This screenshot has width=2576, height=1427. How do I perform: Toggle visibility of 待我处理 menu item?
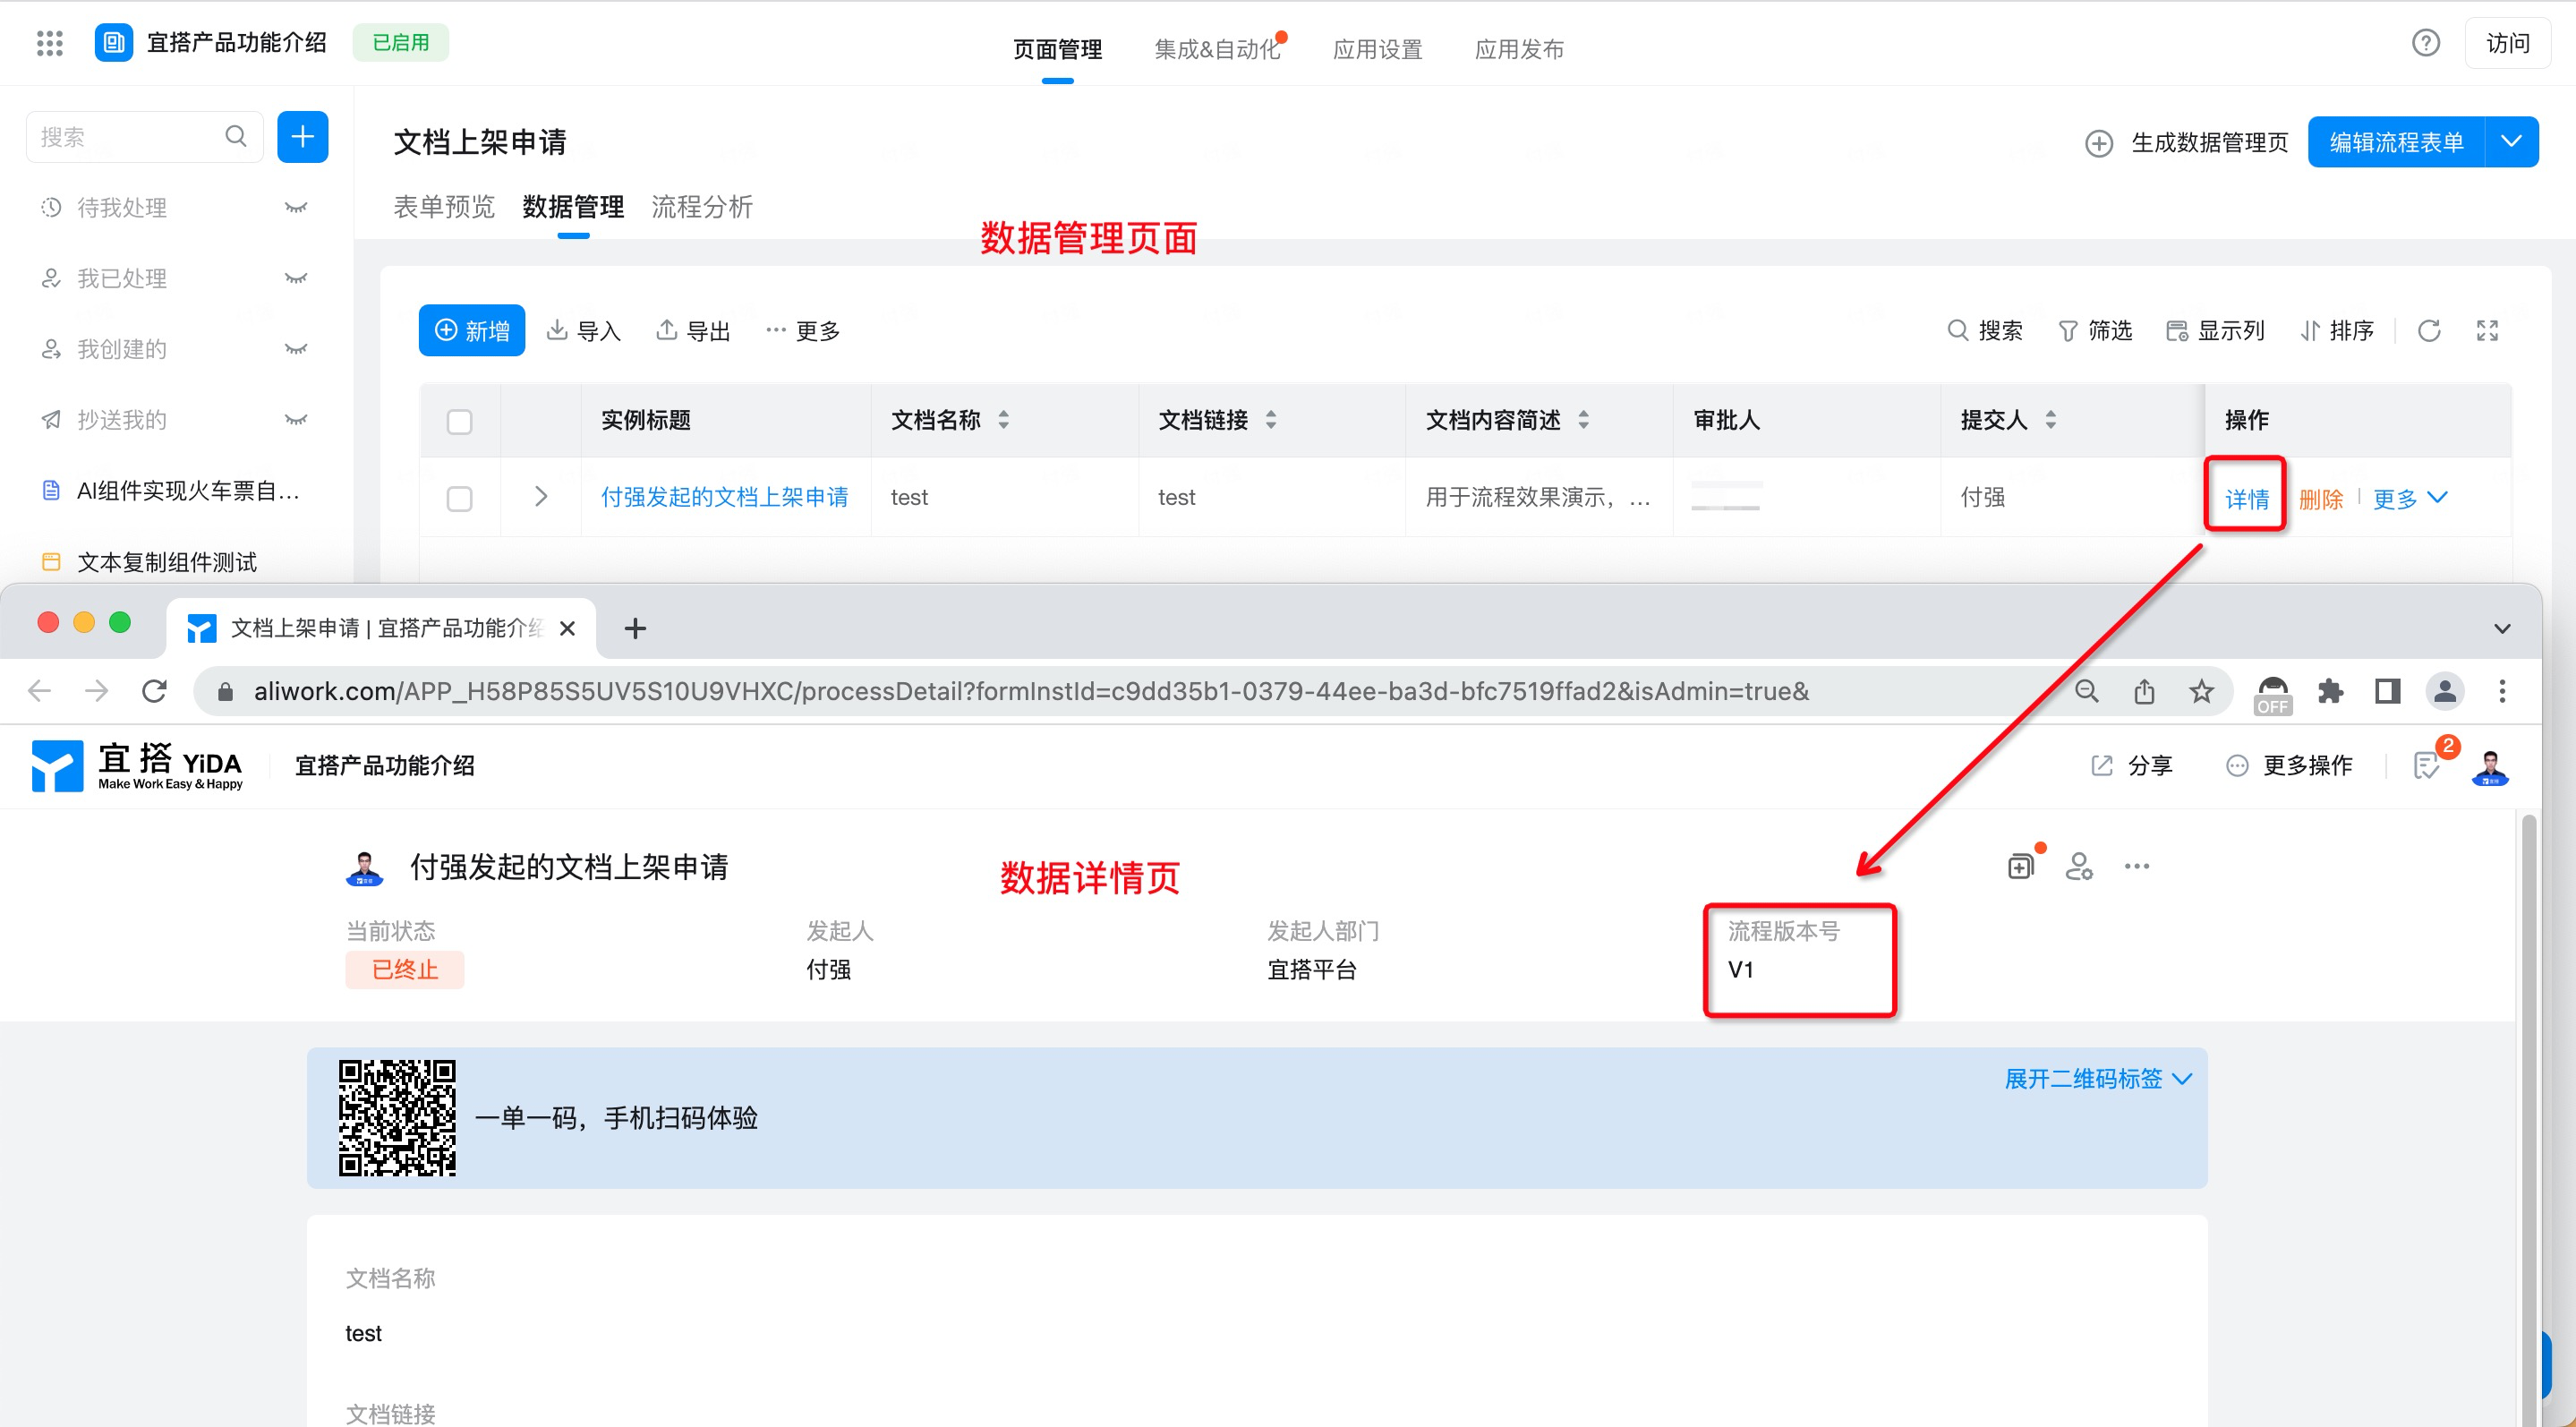pos(295,208)
